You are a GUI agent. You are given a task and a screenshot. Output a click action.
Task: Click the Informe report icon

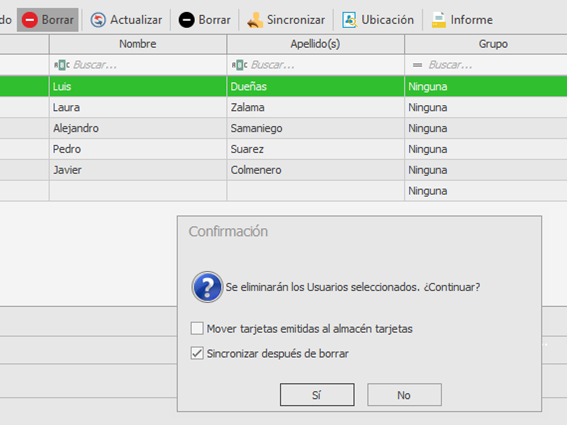439,20
